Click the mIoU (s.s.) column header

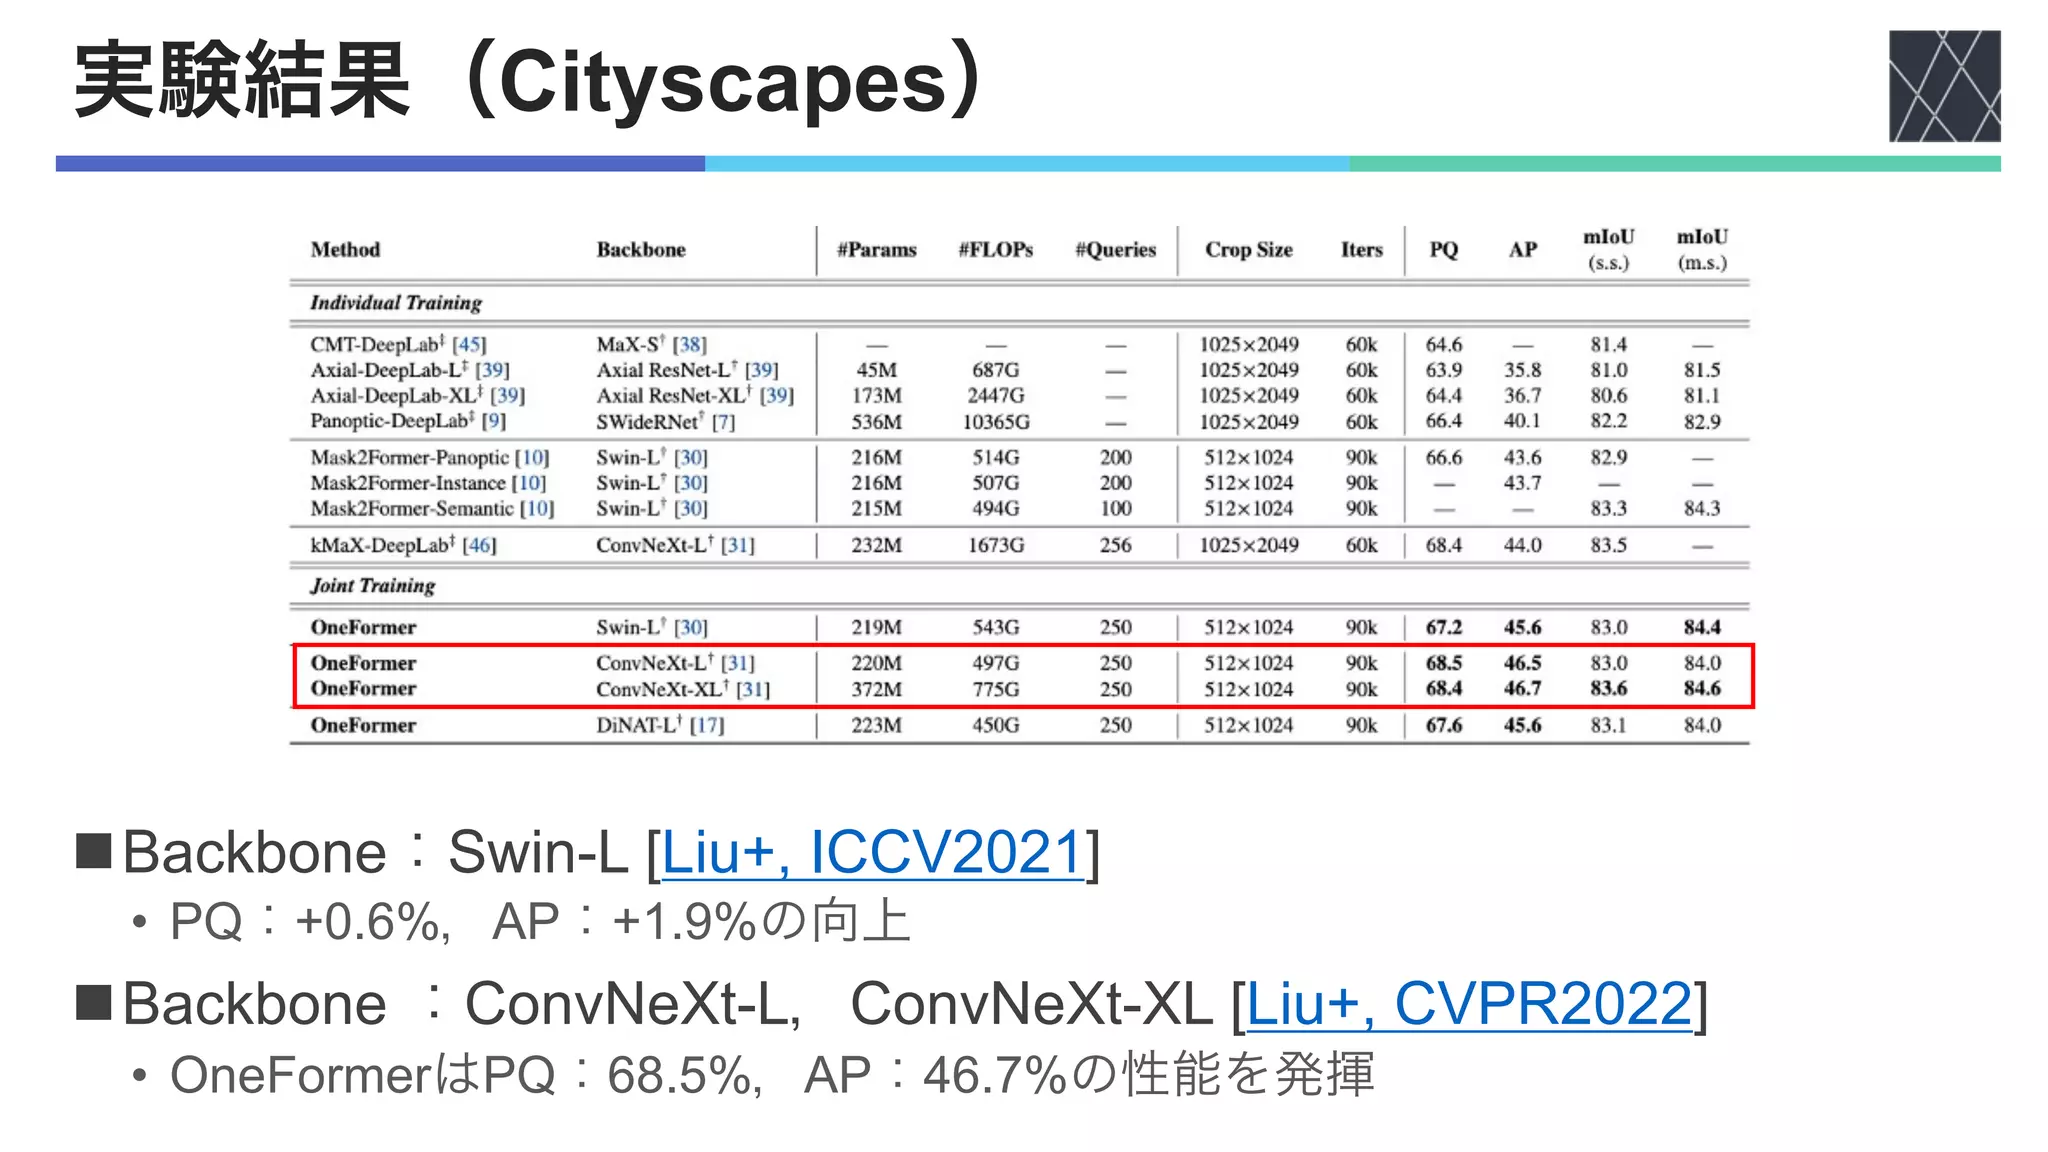pos(1608,250)
